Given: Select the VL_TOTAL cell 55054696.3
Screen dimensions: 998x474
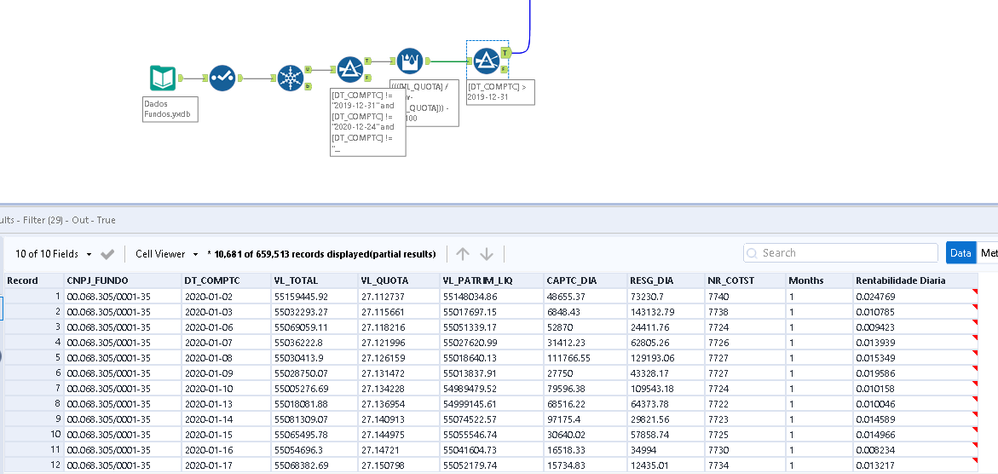Looking at the screenshot, I should tap(314, 449).
